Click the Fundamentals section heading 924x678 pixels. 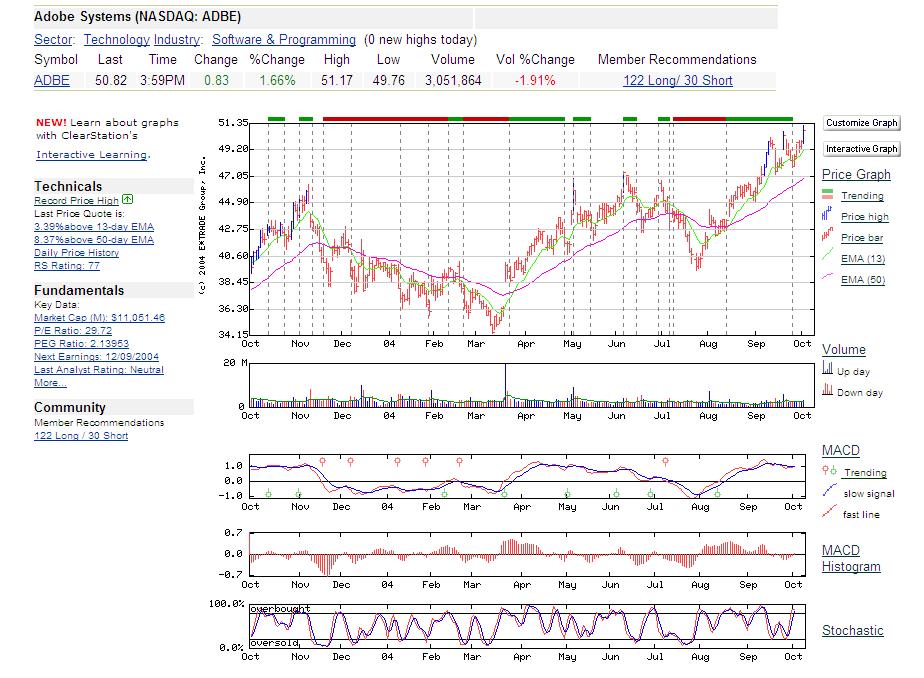(79, 290)
